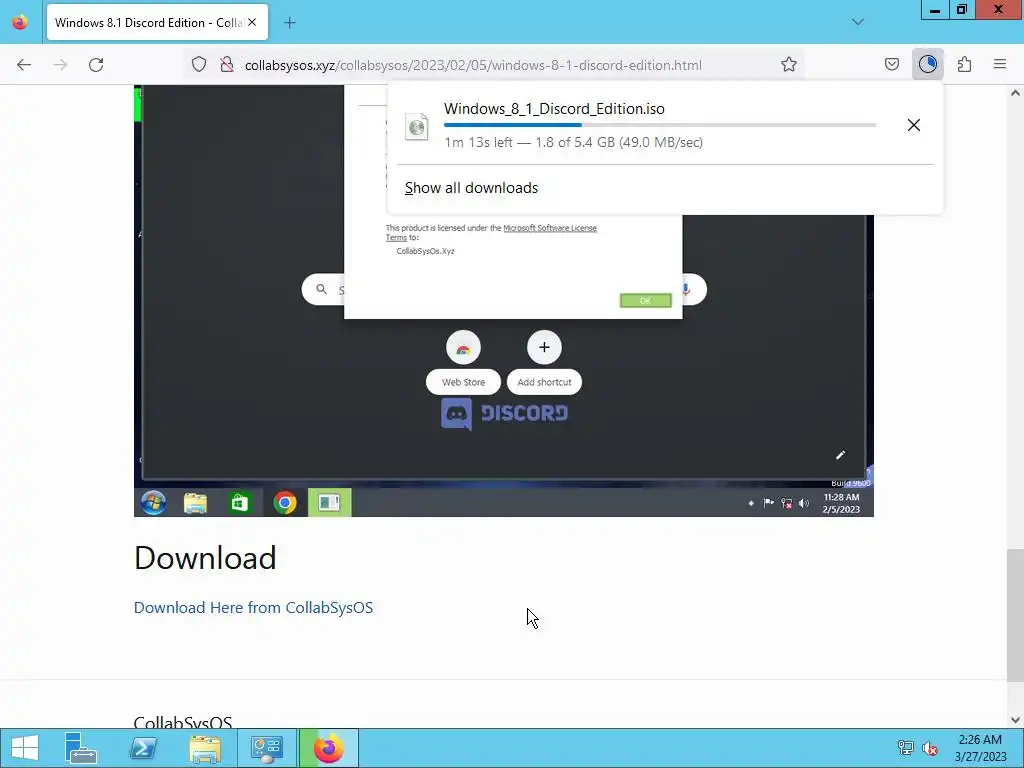Click the address bar URL
1024x768 pixels.
pyautogui.click(x=473, y=65)
